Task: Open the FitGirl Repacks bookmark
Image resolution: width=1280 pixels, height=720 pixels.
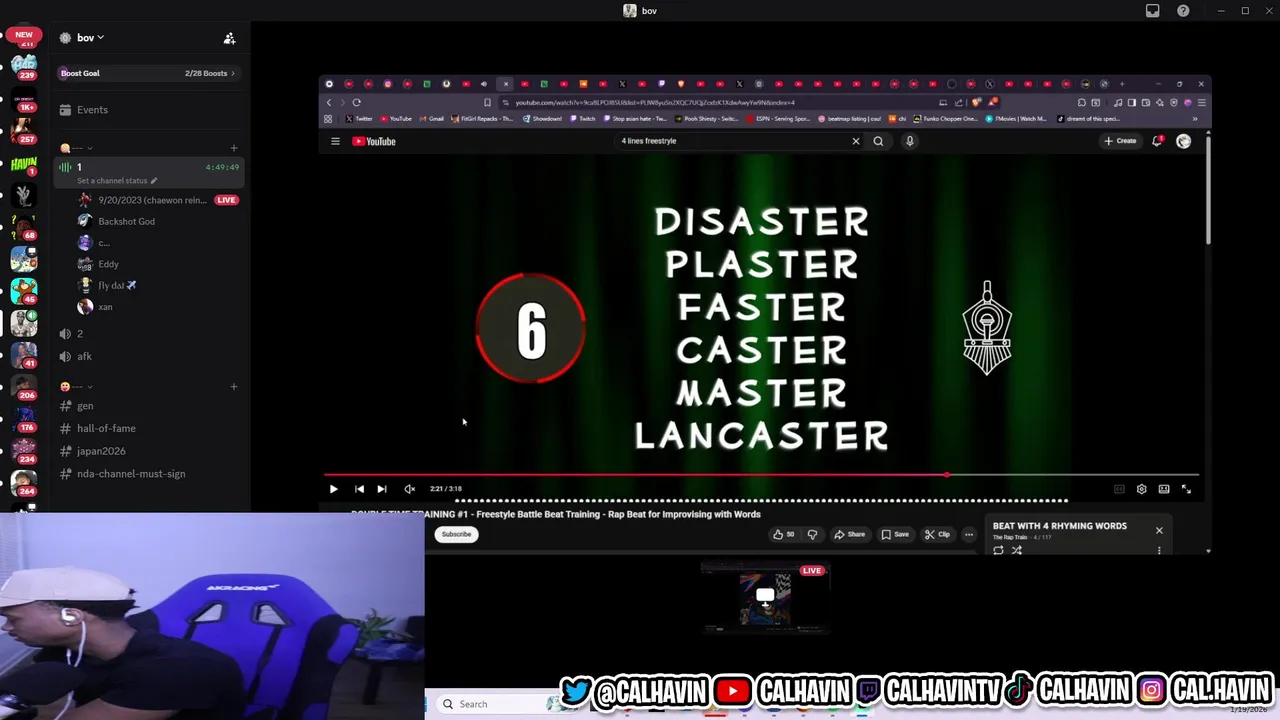Action: pos(483,119)
